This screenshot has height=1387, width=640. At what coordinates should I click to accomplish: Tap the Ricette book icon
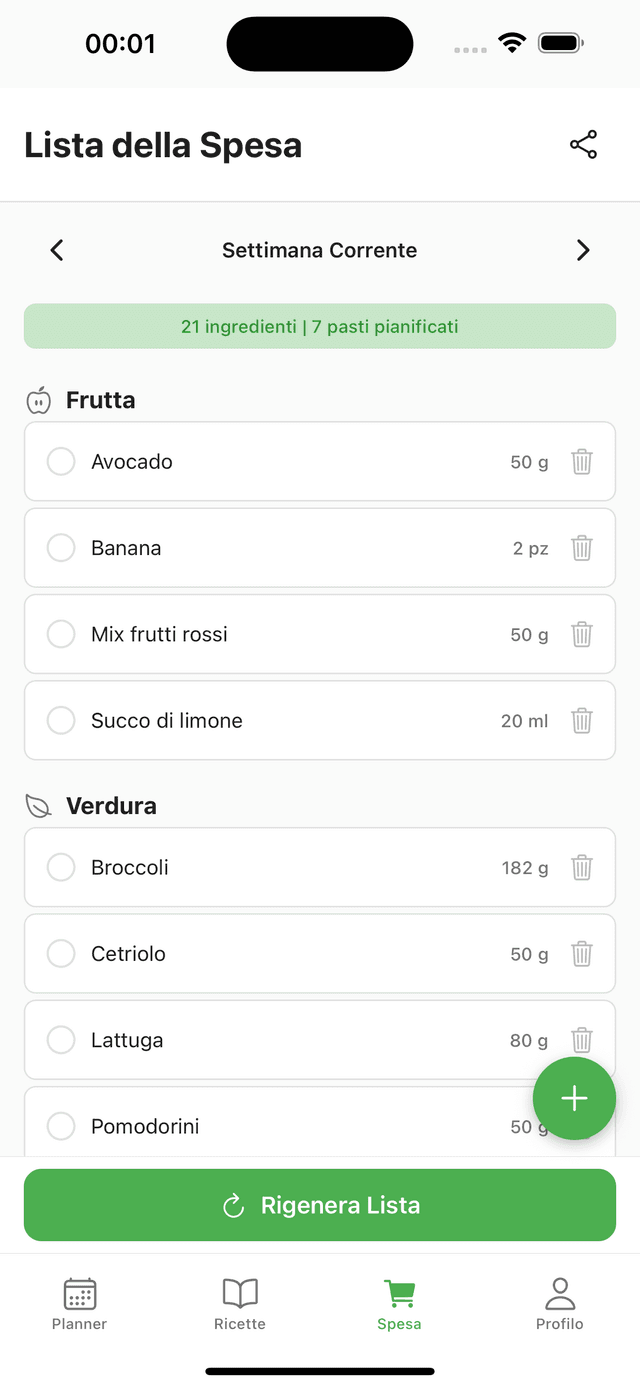pyautogui.click(x=239, y=1293)
